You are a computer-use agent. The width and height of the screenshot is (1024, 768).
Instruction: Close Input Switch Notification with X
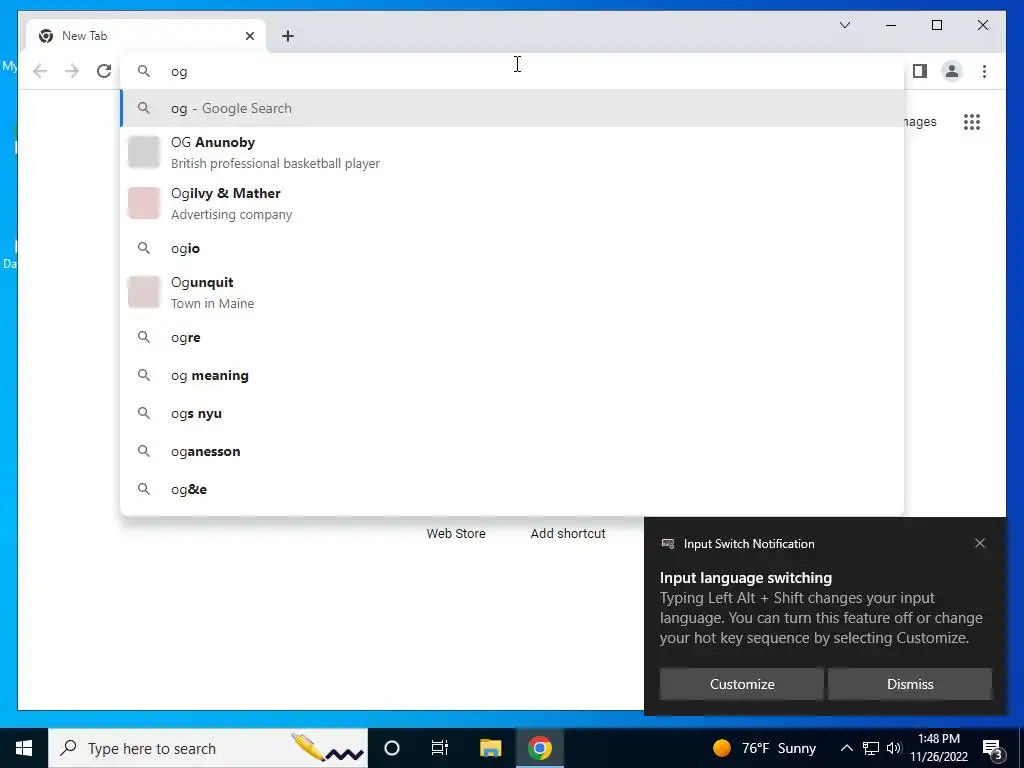pos(980,543)
